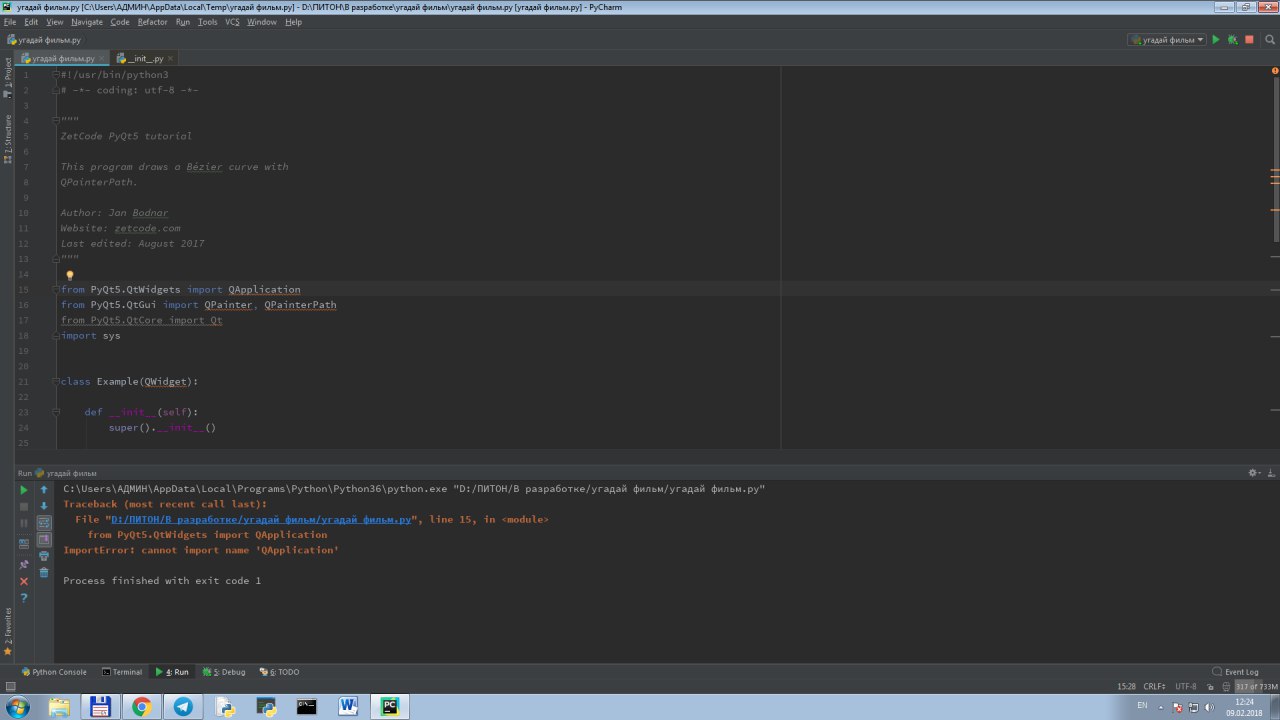Close the Run tab with red X

click(24, 581)
